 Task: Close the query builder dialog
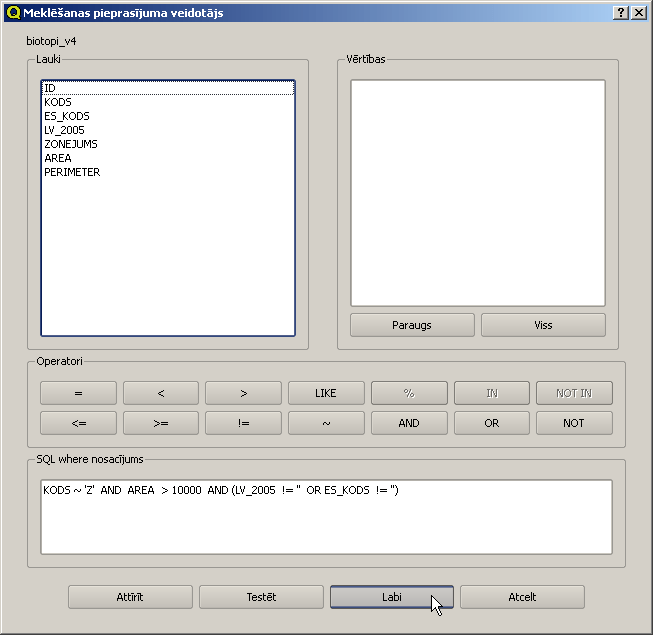pos(639,13)
